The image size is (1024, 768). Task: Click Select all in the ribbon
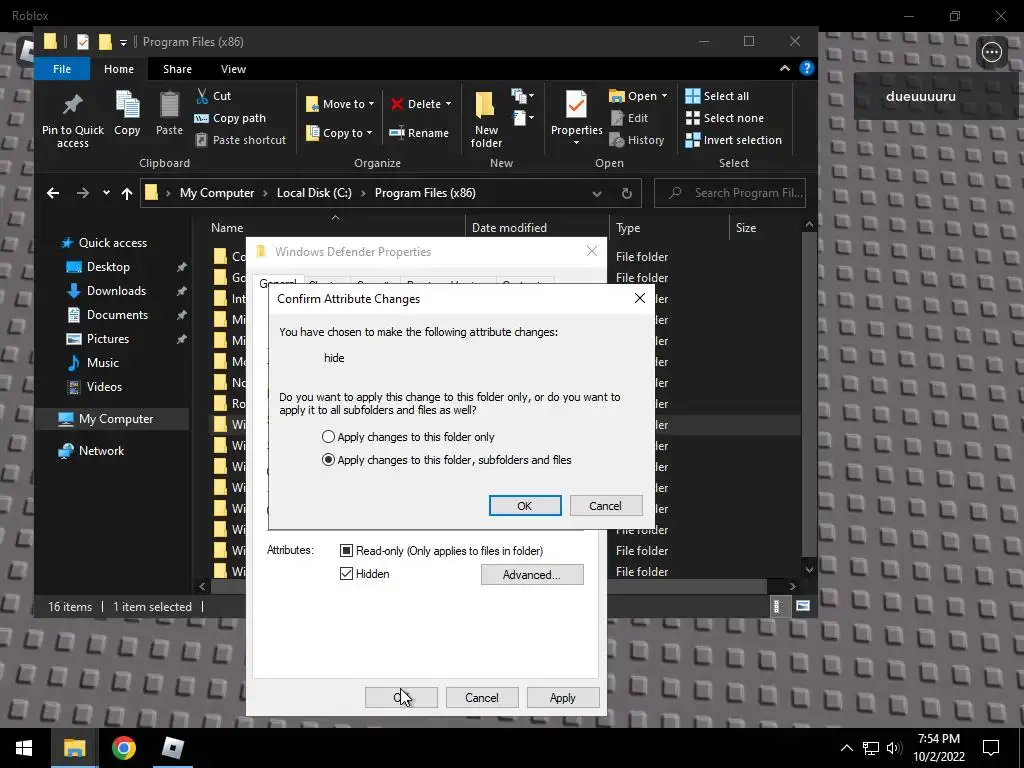pos(717,96)
